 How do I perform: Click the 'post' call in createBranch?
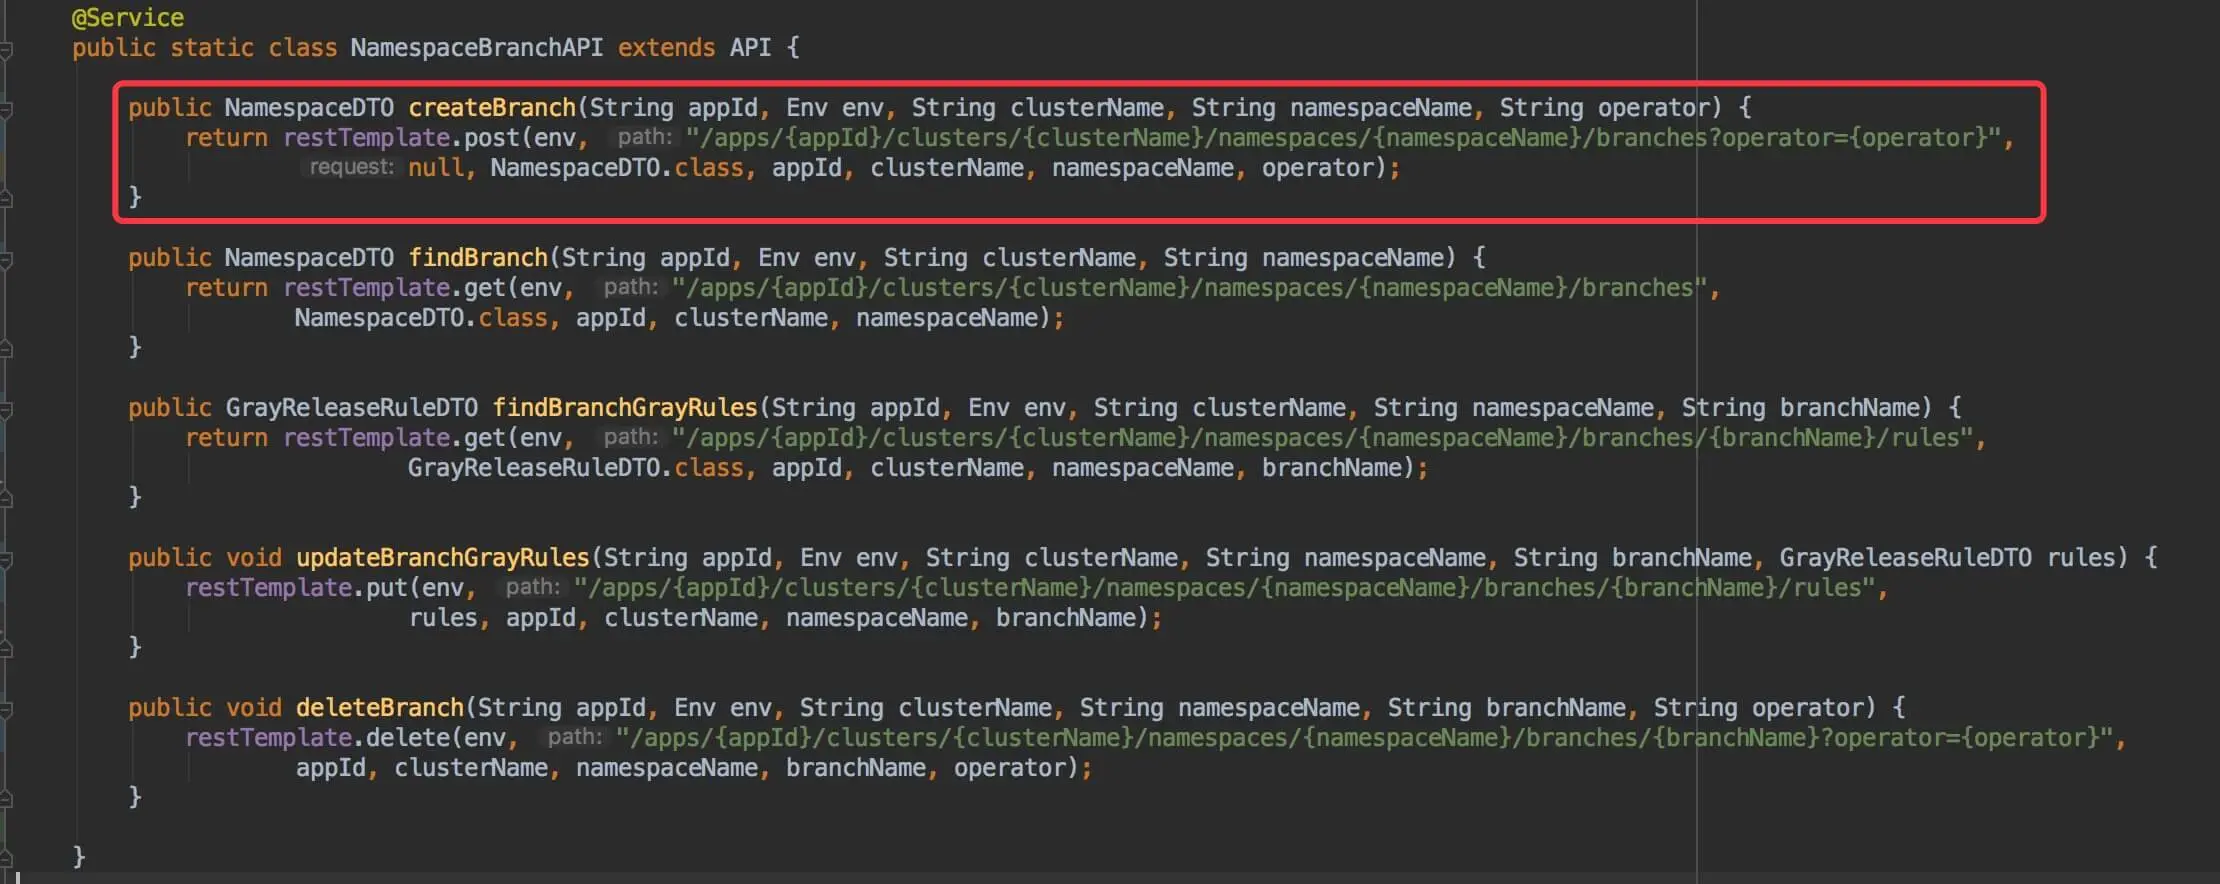point(492,137)
